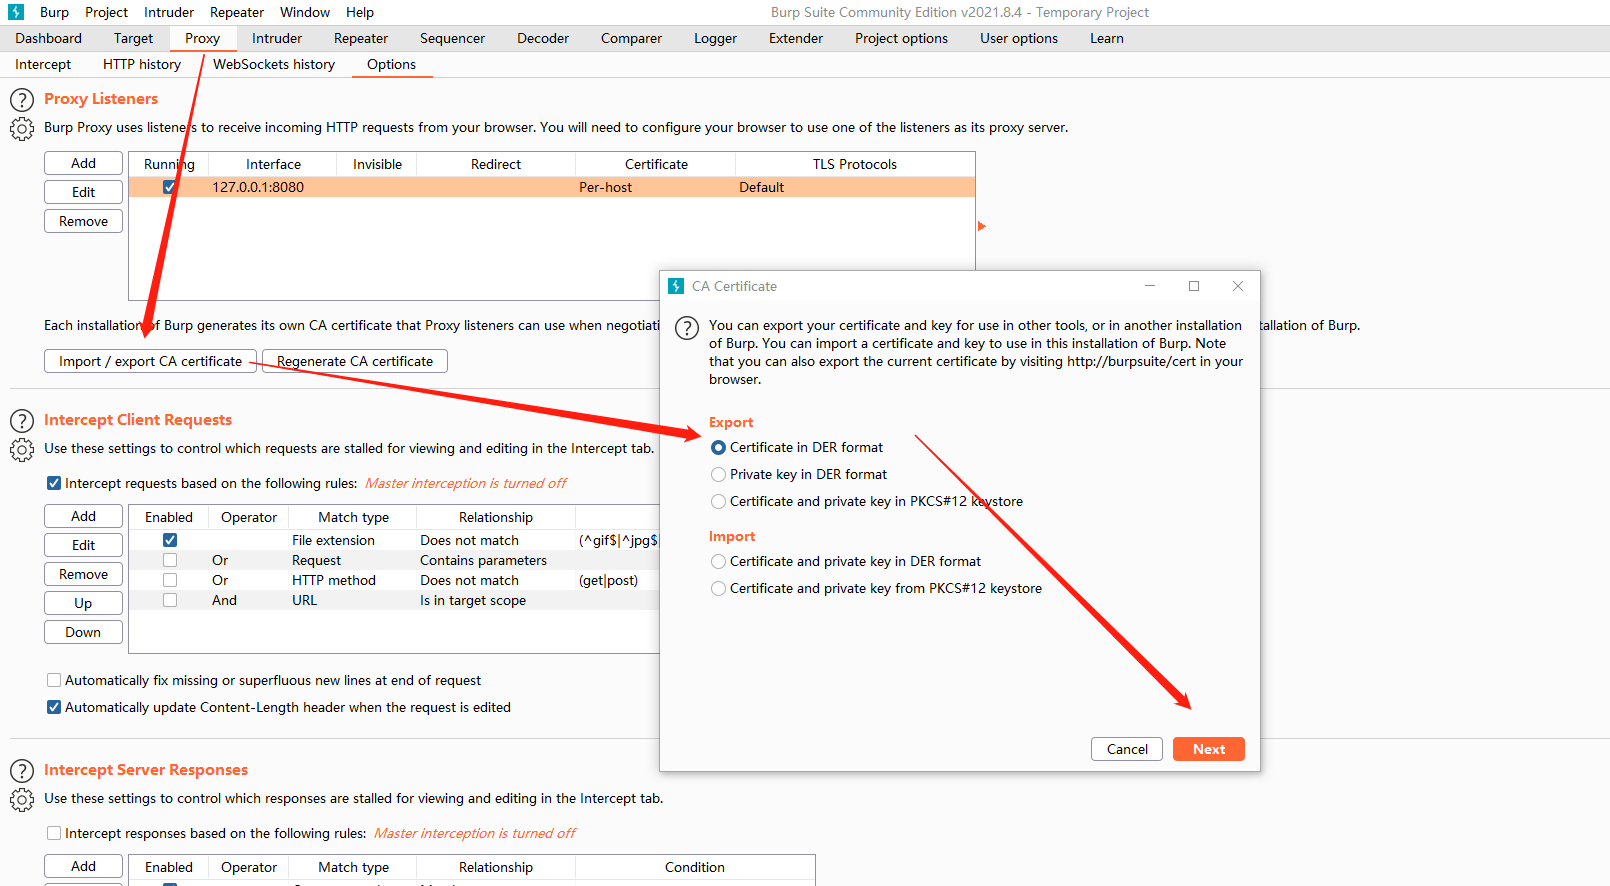Select Certificate in DER format export option

click(x=718, y=447)
